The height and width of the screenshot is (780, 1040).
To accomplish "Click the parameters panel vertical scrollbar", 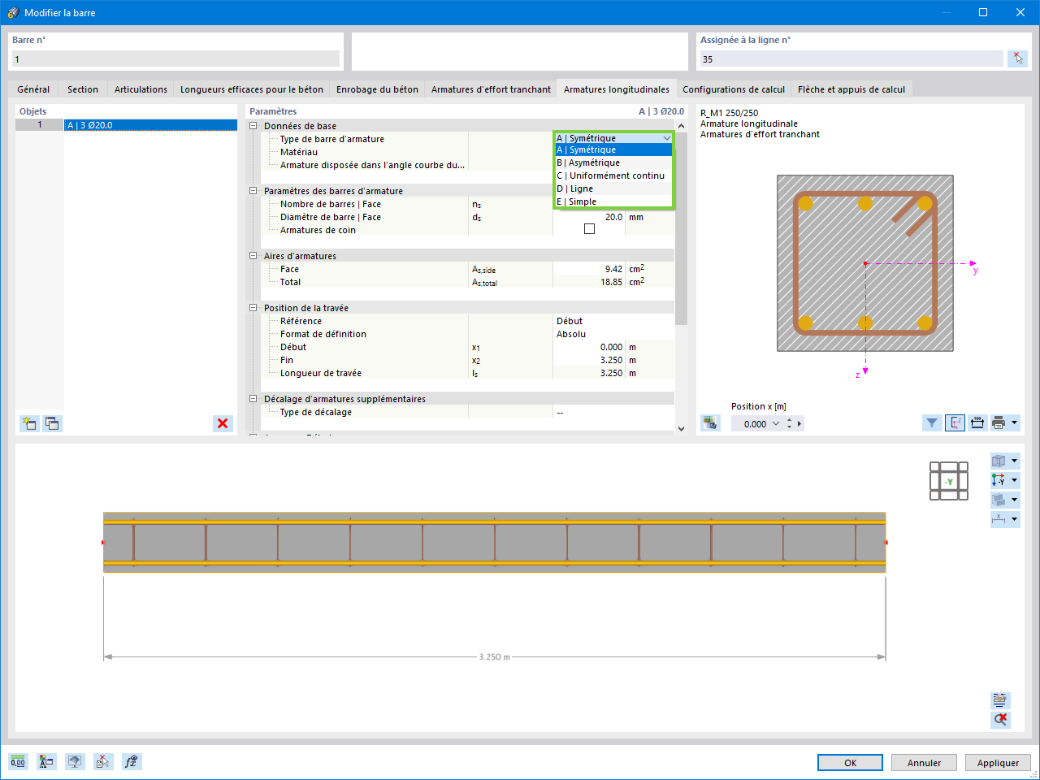I will (681, 277).
